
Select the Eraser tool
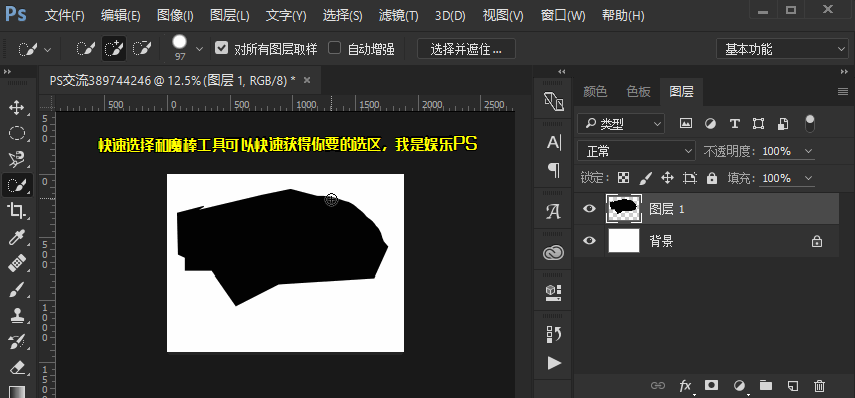click(17, 367)
